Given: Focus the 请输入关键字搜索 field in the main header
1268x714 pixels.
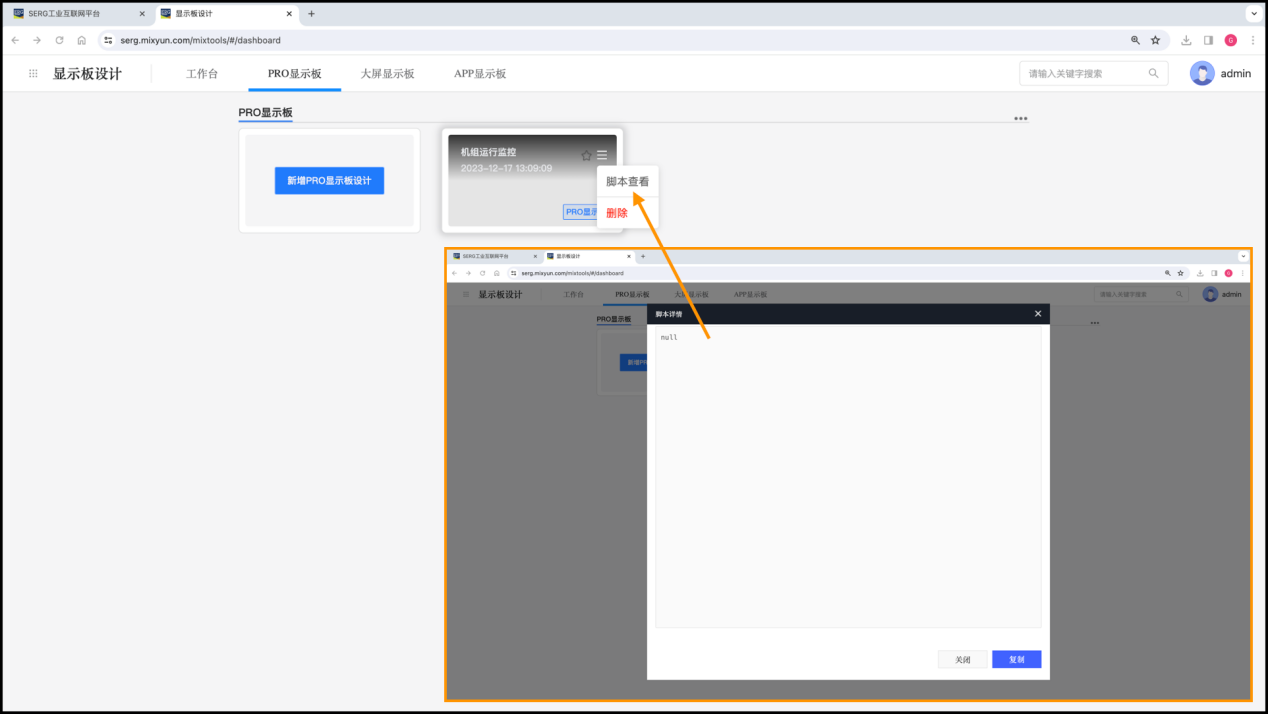Looking at the screenshot, I should [x=1082, y=73].
